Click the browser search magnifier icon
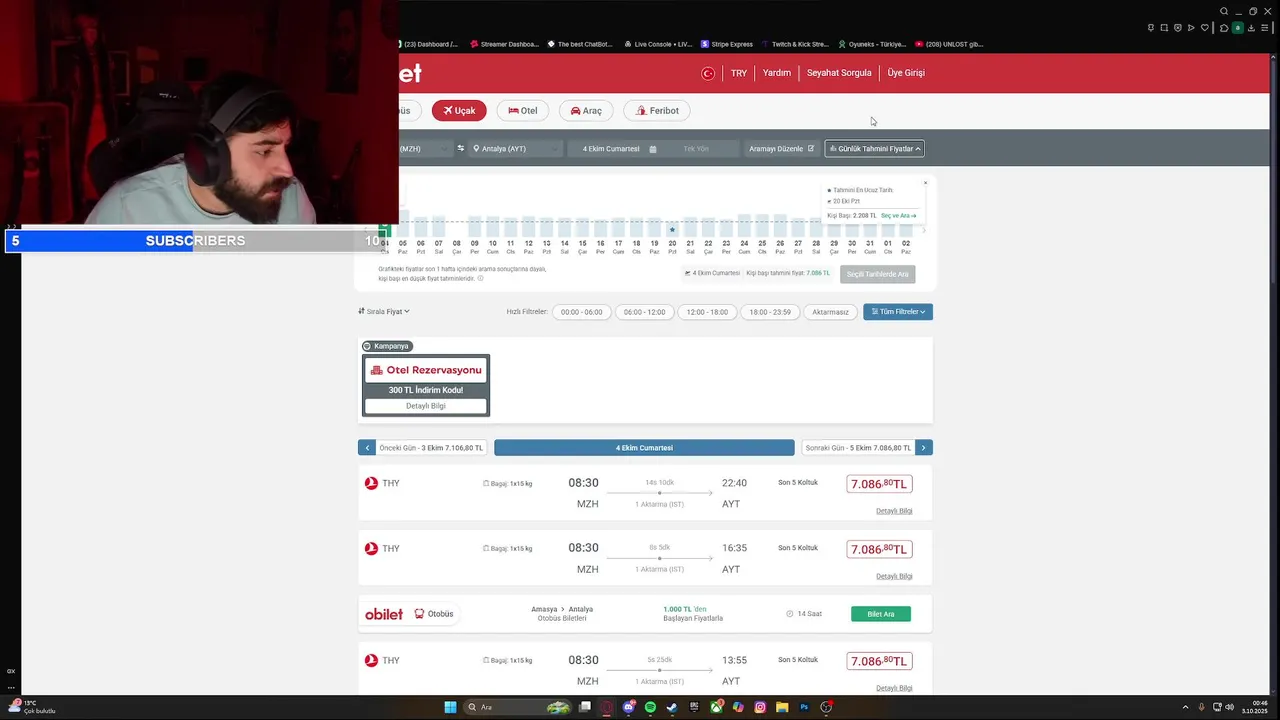 coord(1224,12)
